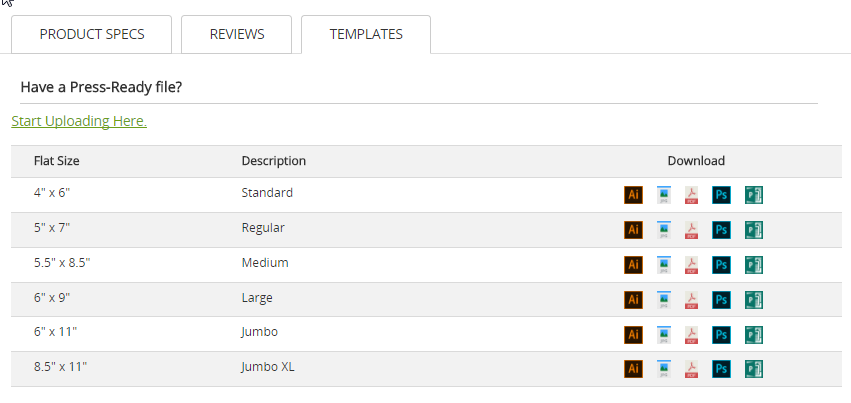Image resolution: width=851 pixels, height=403 pixels.
Task: Get the Photoshop template for Large size
Action: tap(721, 300)
